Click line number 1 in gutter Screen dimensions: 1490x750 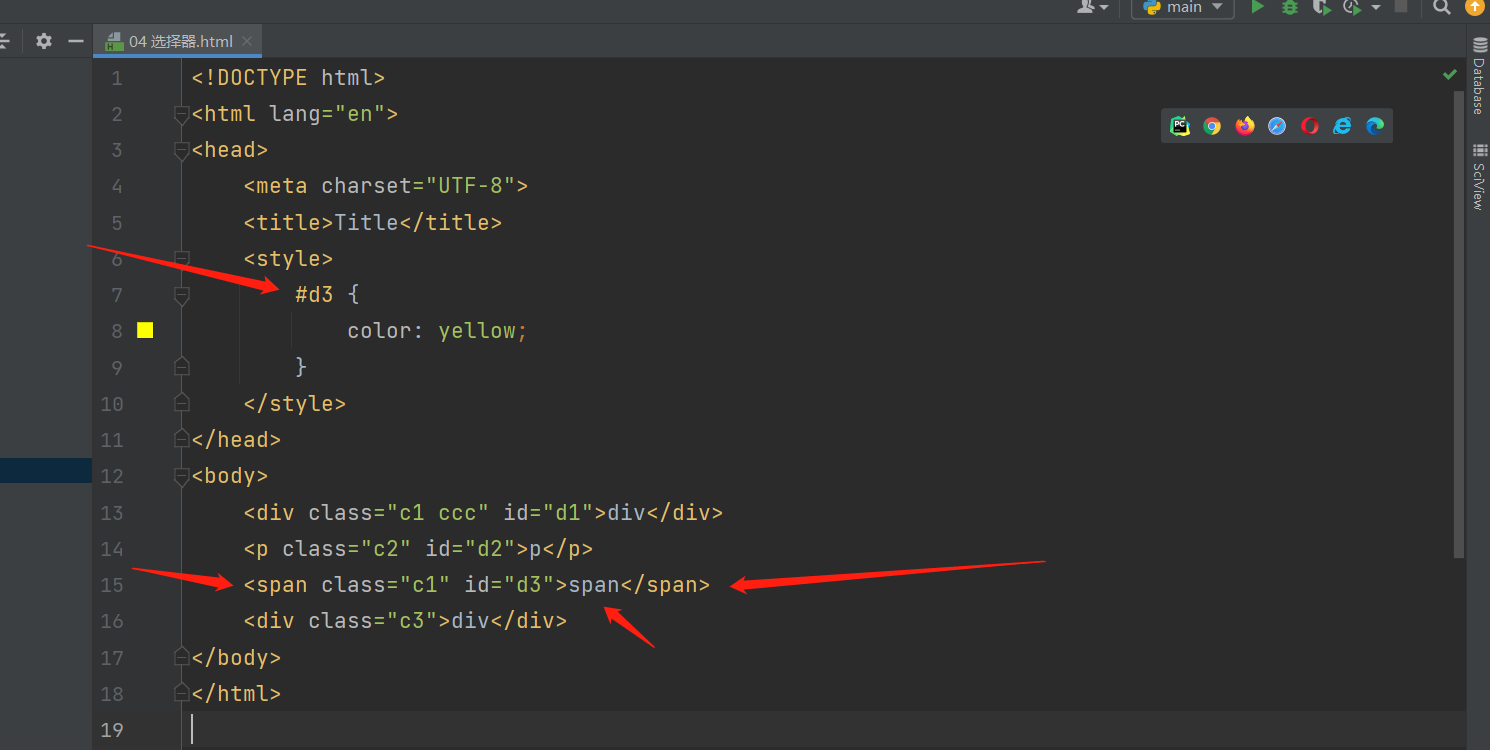click(x=117, y=78)
